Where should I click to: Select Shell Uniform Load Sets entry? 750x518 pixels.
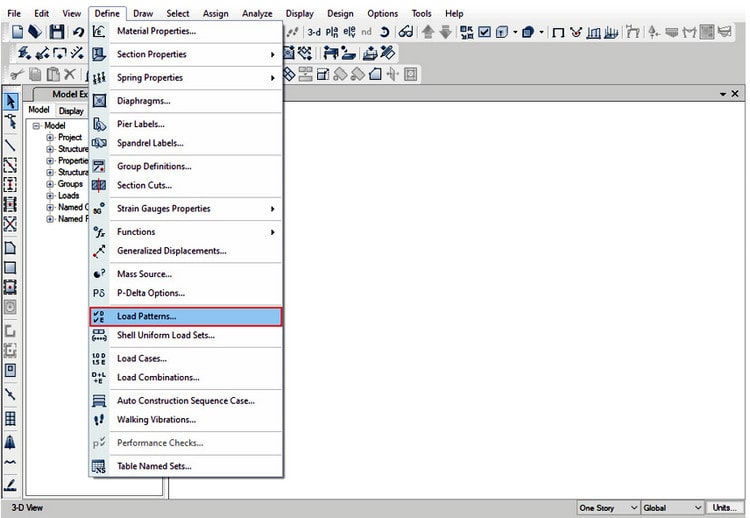pyautogui.click(x=186, y=335)
